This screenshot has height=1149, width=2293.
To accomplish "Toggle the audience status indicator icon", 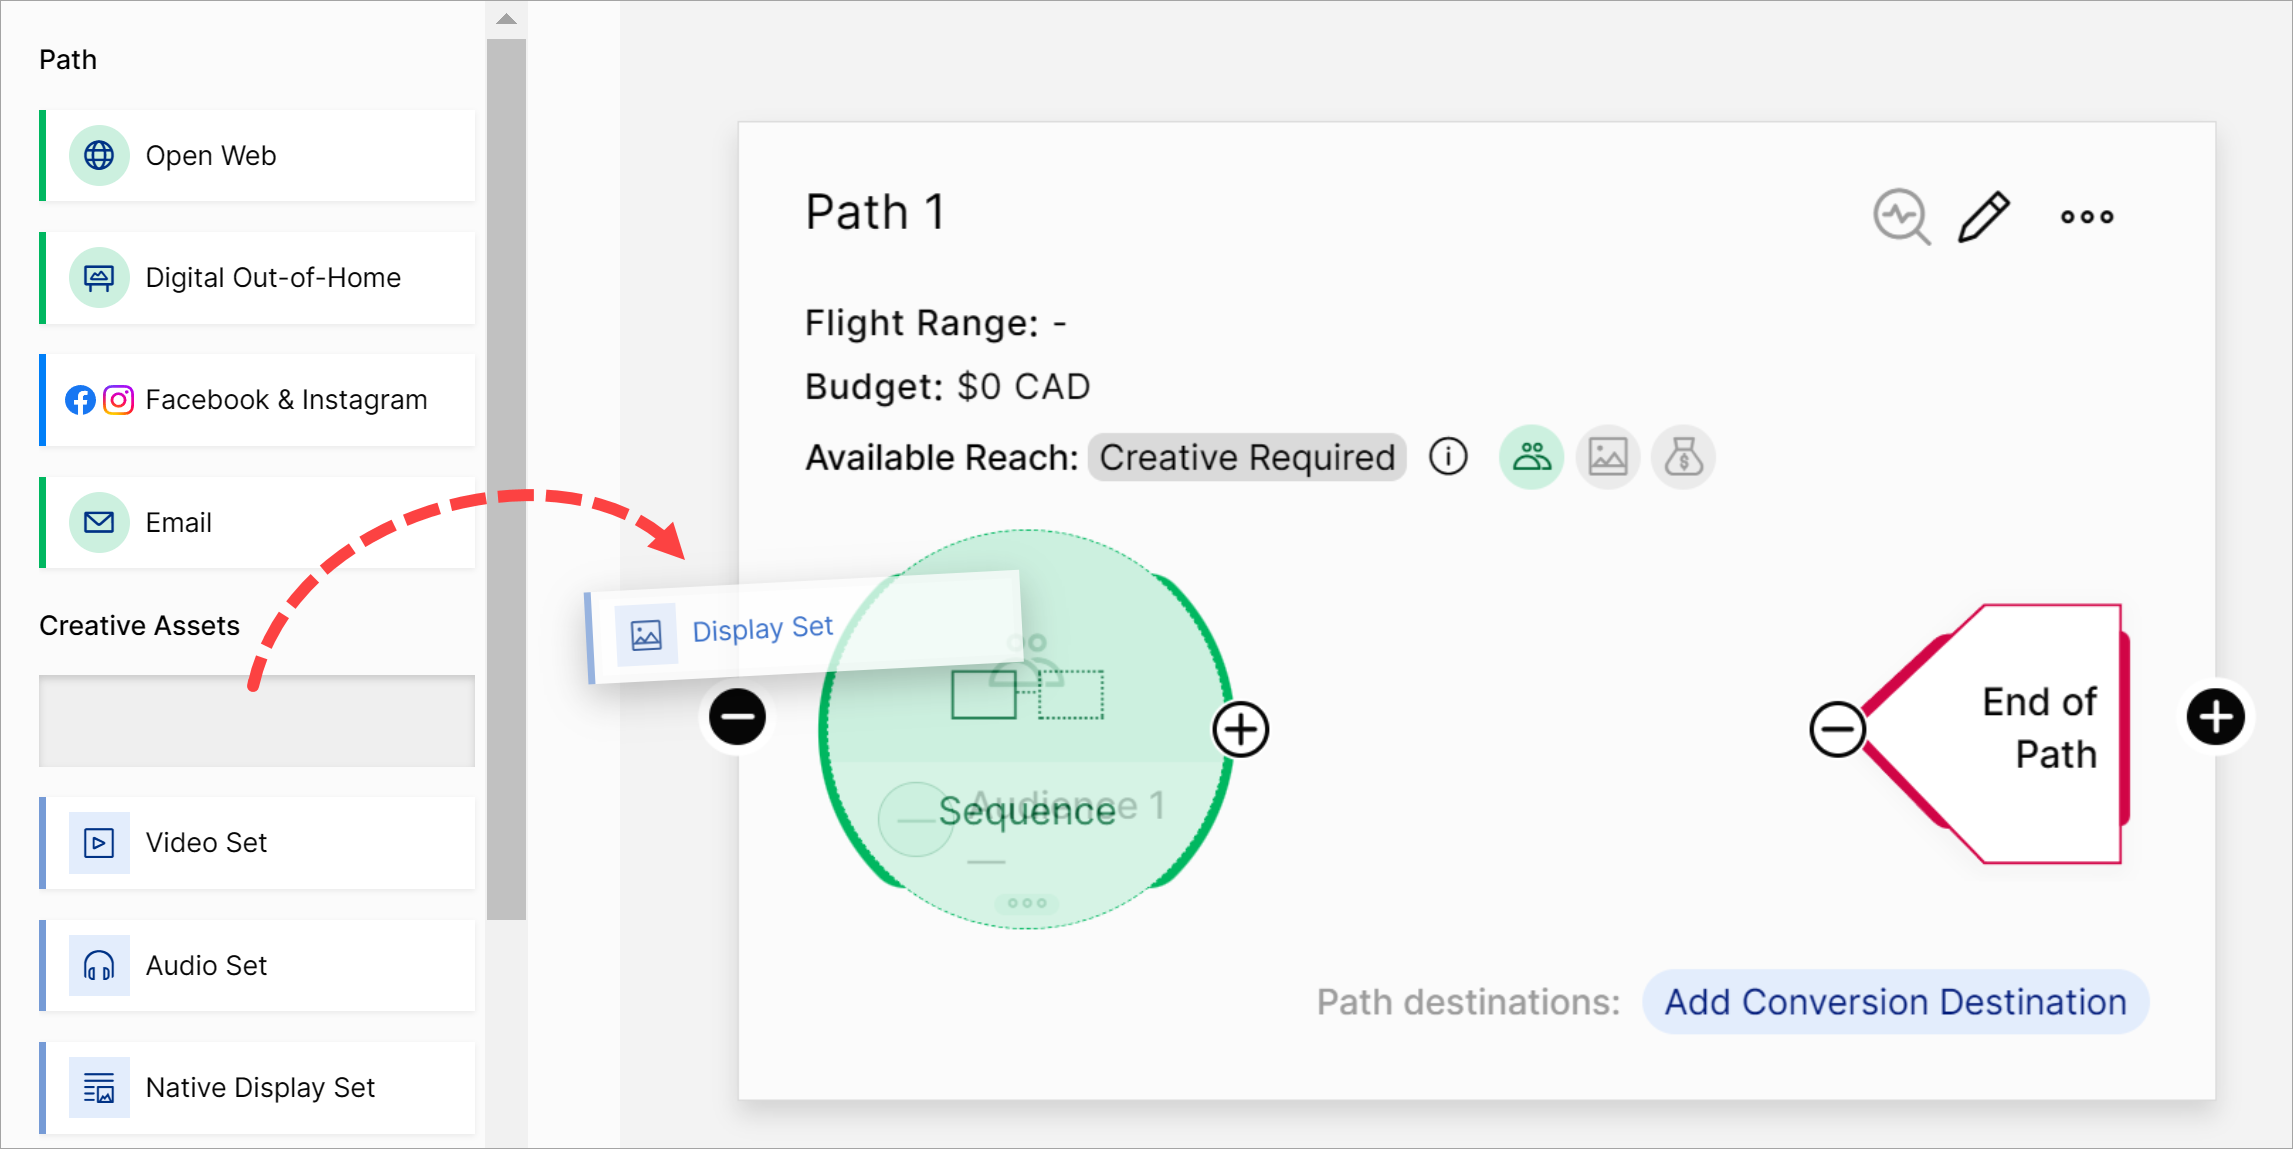I will coord(1531,457).
